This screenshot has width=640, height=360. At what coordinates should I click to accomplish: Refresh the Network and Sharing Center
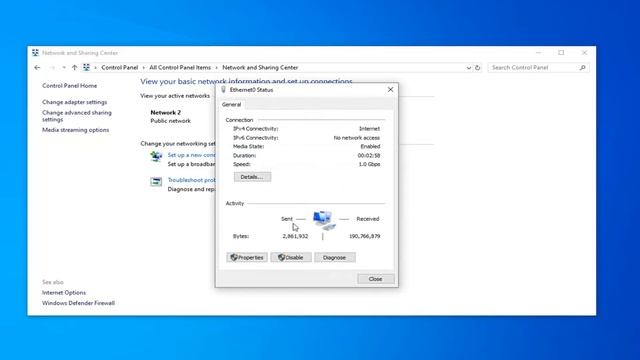click(478, 68)
